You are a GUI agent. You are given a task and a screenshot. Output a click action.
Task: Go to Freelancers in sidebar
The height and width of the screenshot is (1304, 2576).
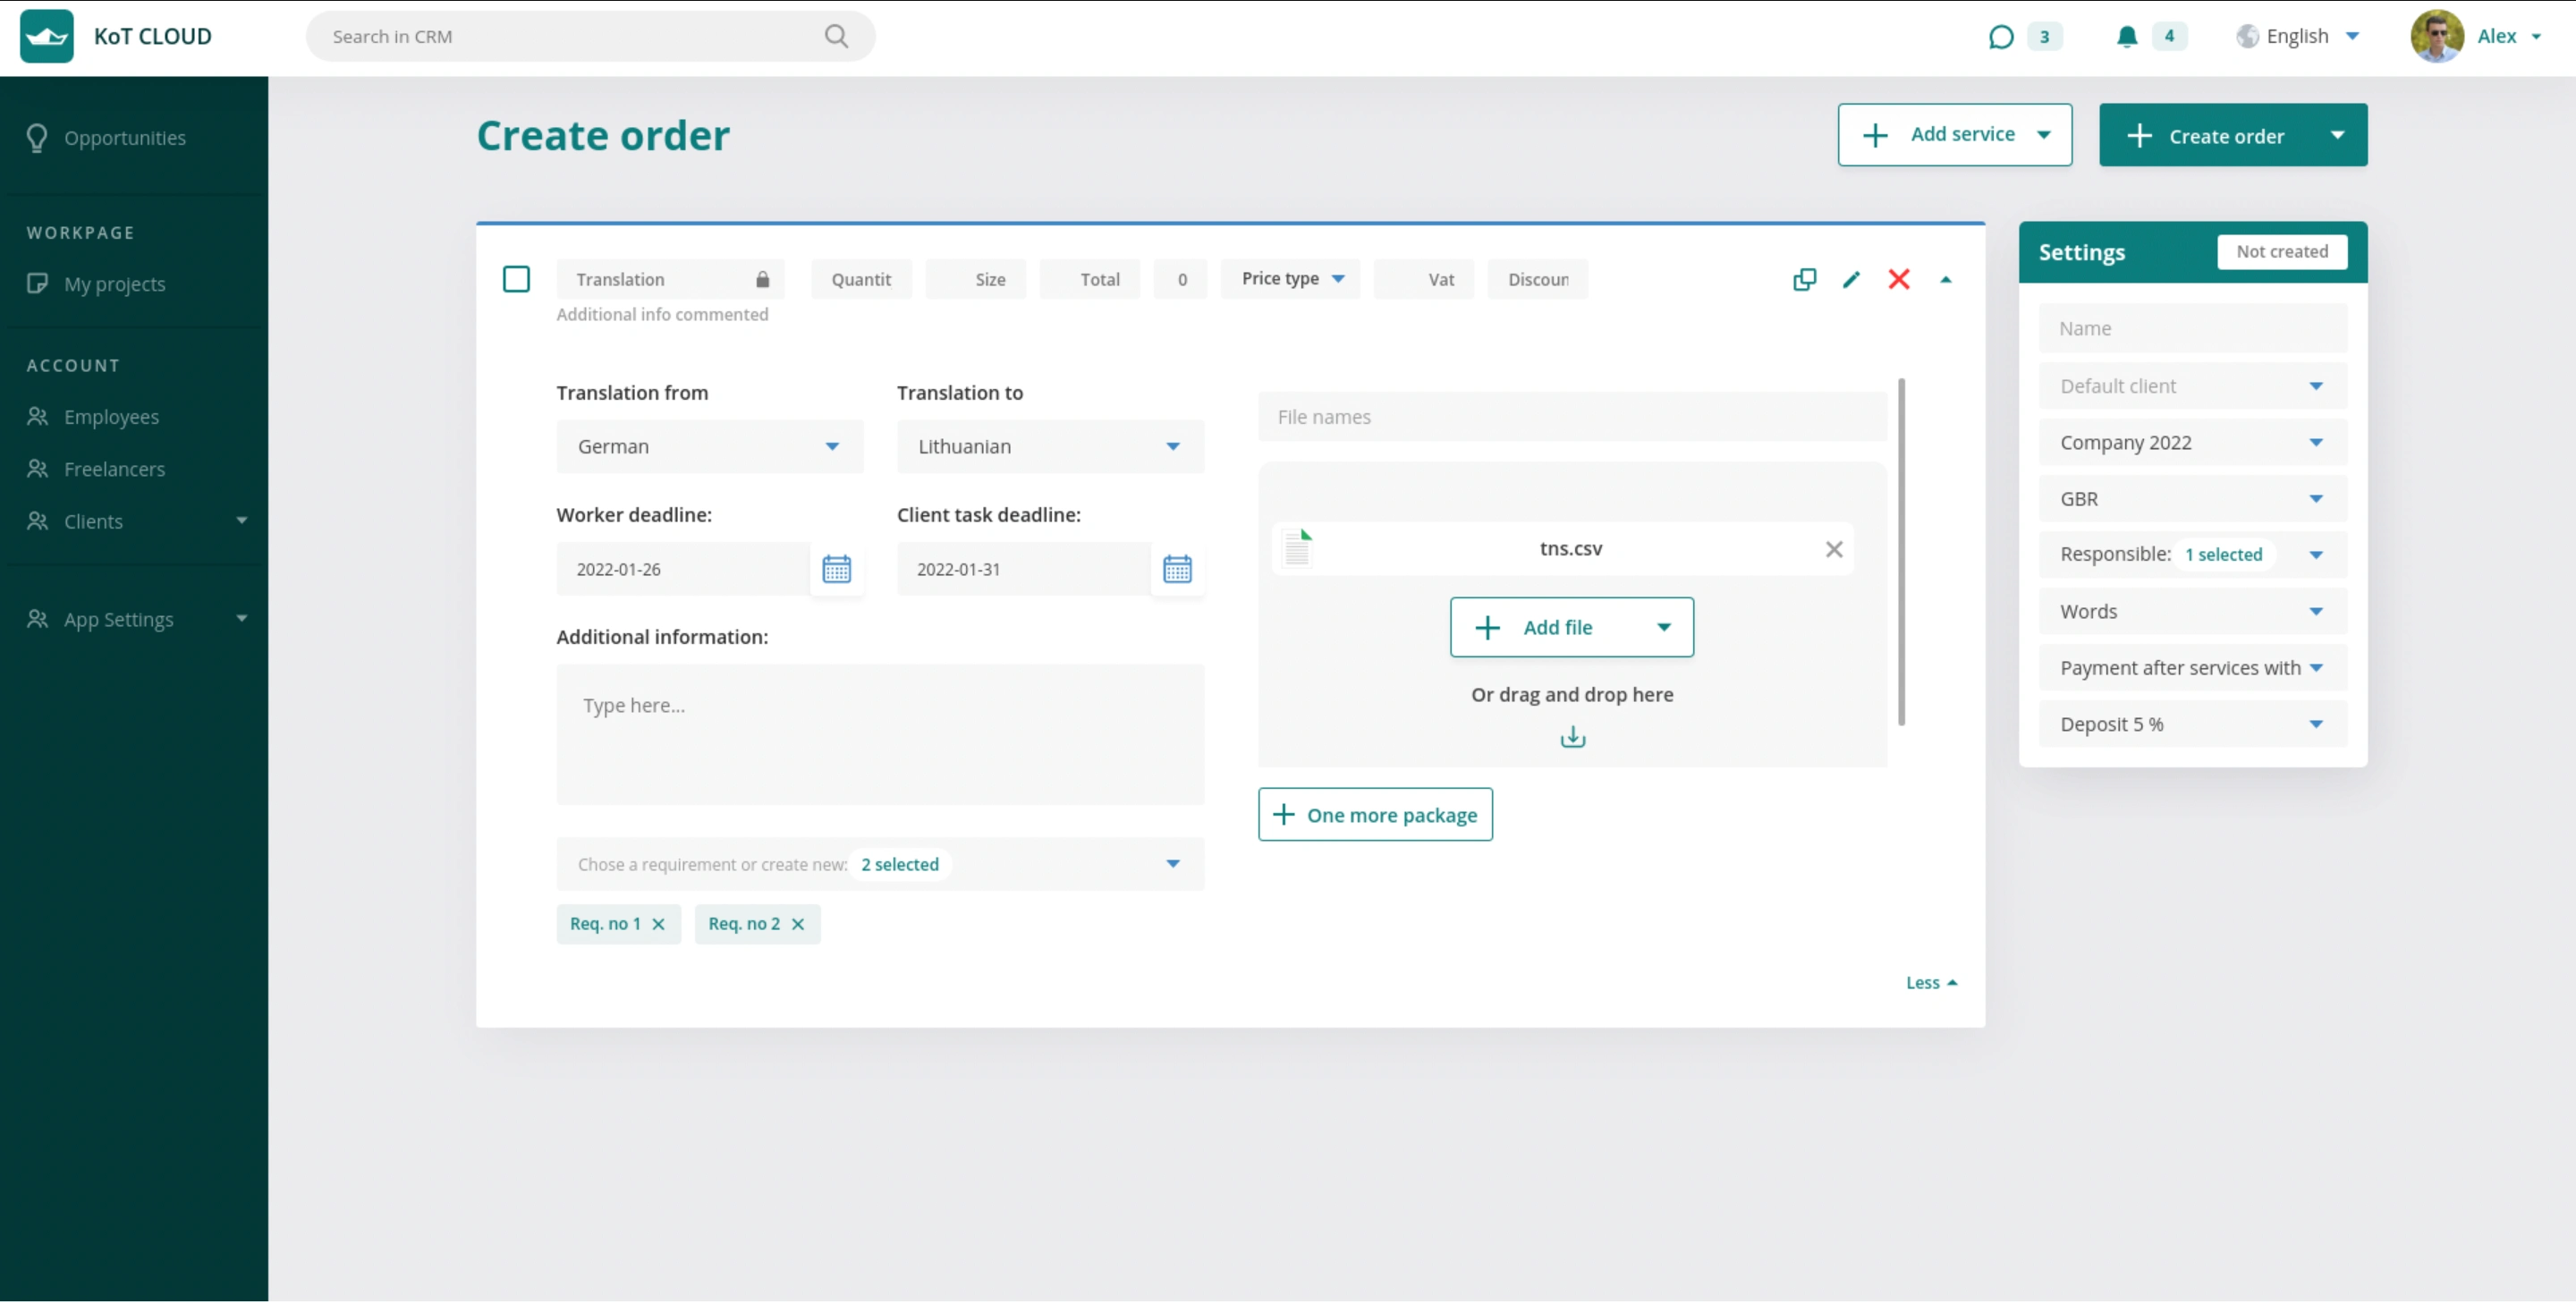point(114,469)
